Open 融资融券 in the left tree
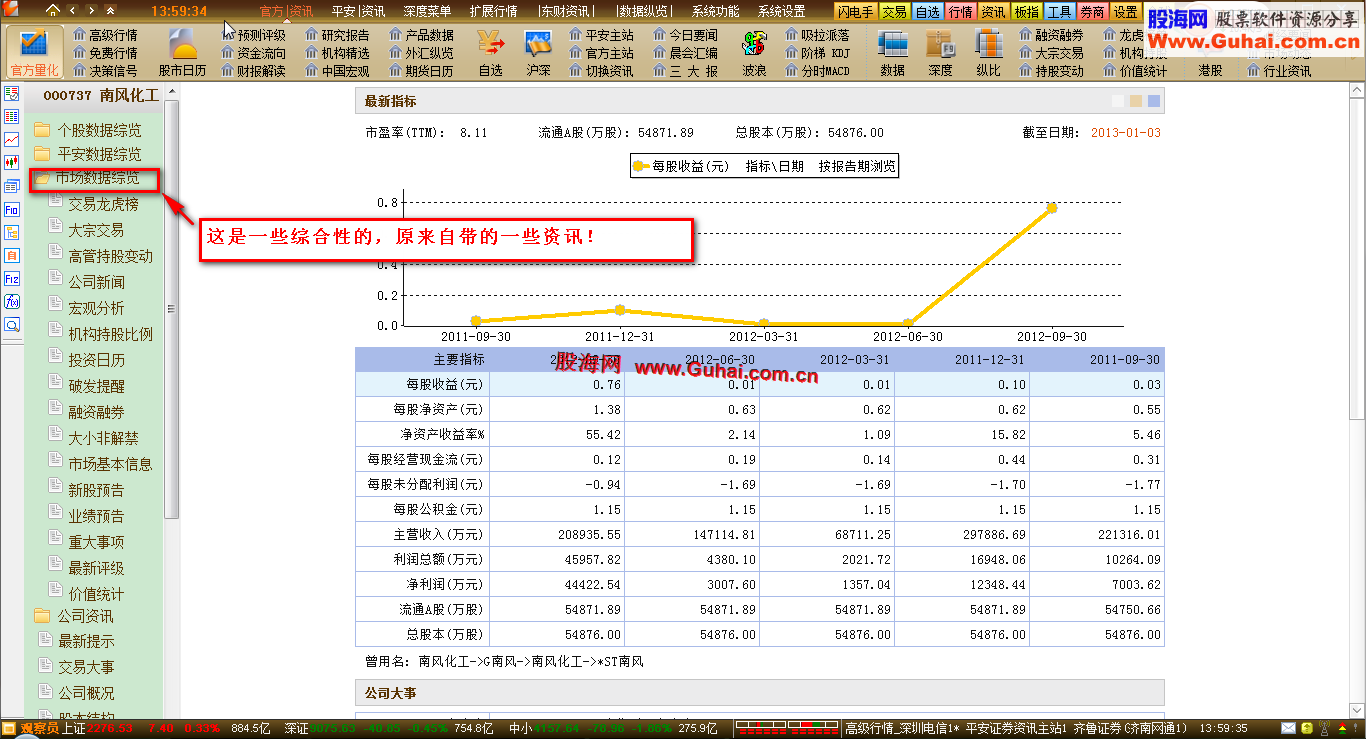Screen dimensions: 1366x739 click(x=87, y=412)
